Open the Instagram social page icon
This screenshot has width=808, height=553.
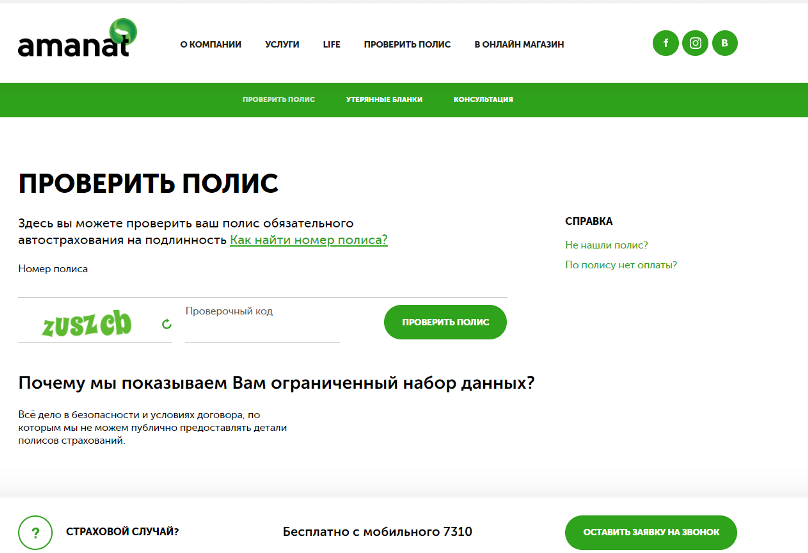click(x=696, y=43)
